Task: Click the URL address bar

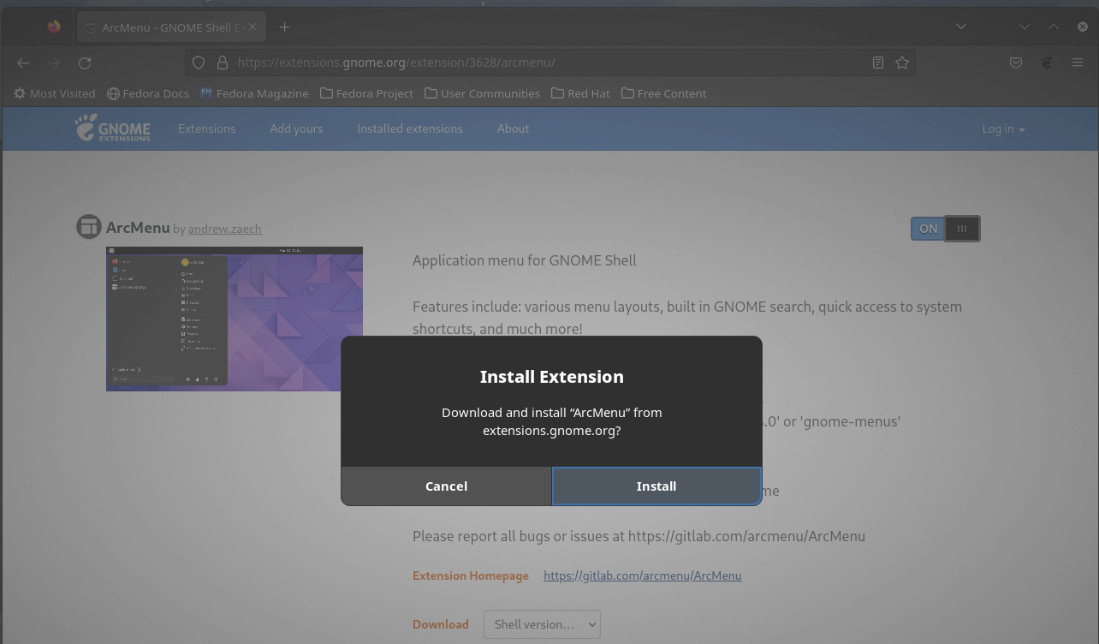Action: pos(550,62)
